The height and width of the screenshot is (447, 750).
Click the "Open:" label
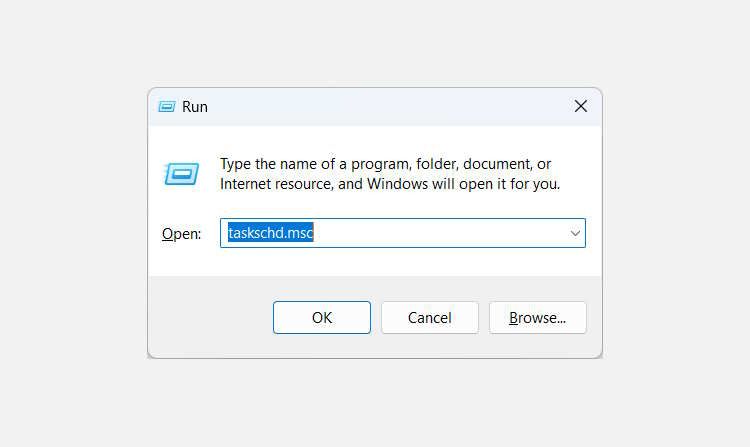[181, 234]
